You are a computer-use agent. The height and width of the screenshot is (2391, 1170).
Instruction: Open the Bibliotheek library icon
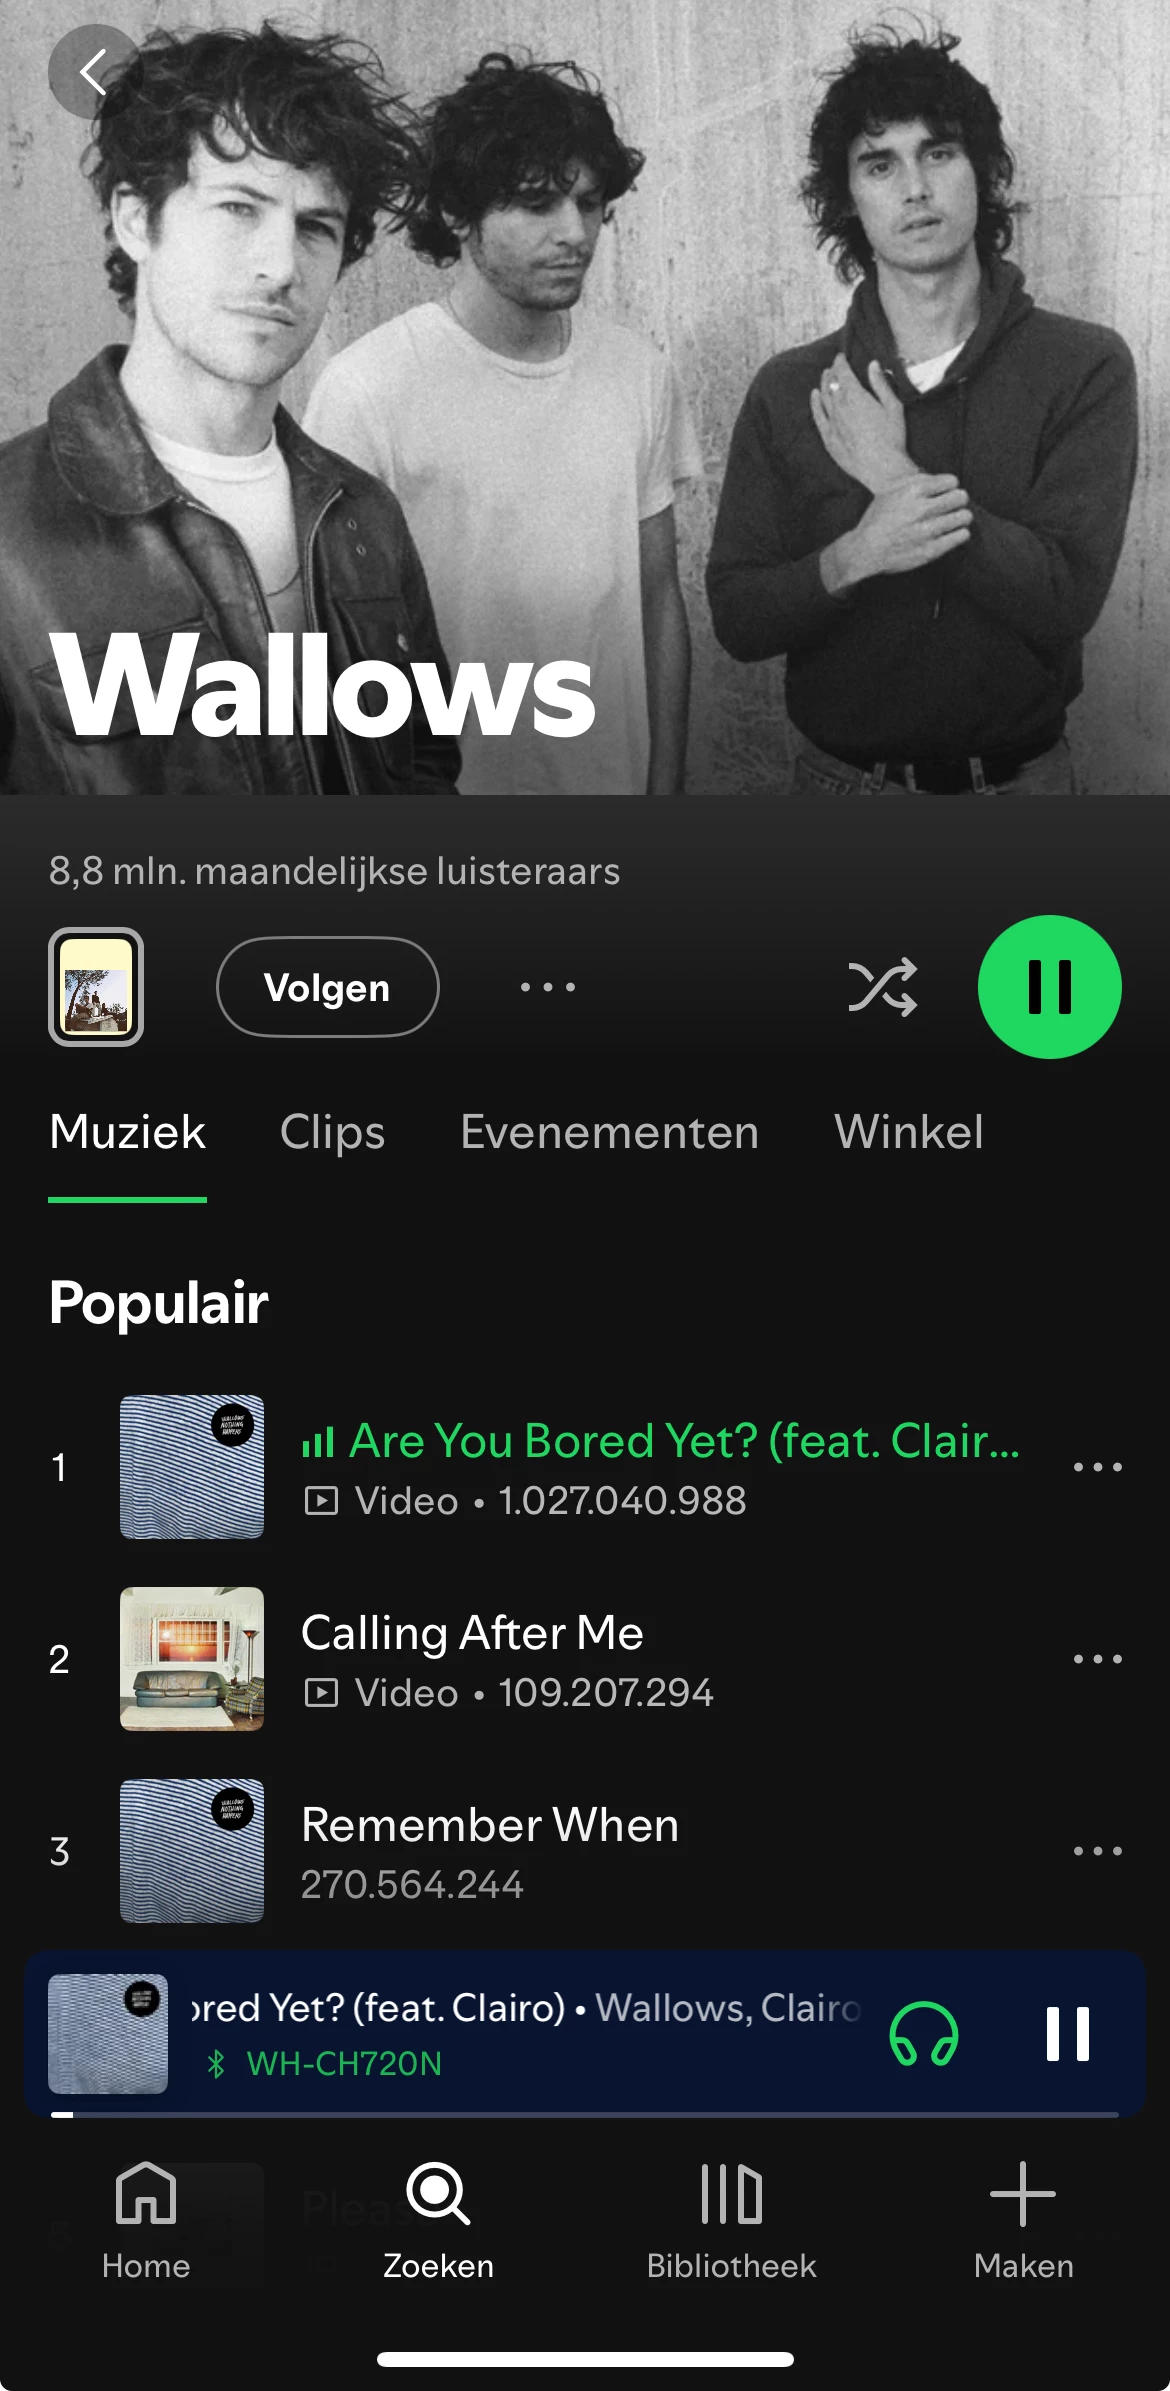(732, 2193)
